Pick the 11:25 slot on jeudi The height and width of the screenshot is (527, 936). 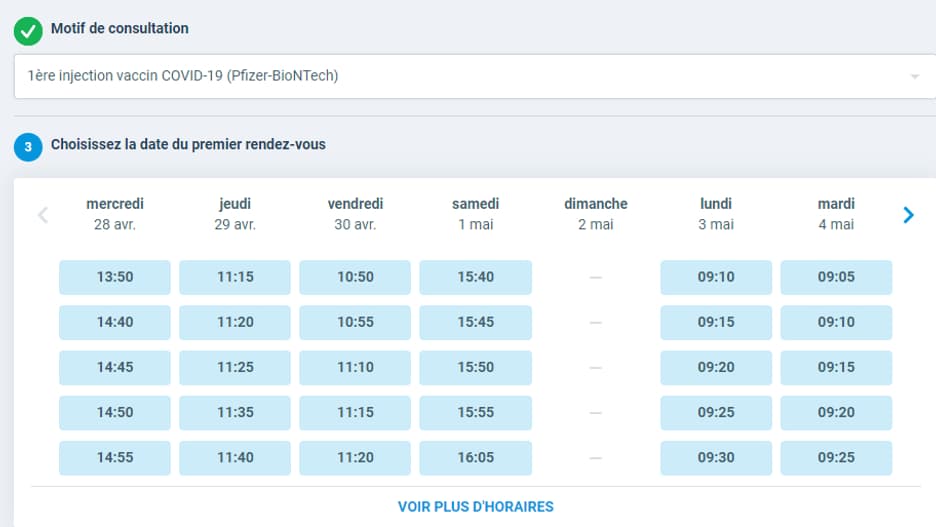click(235, 367)
